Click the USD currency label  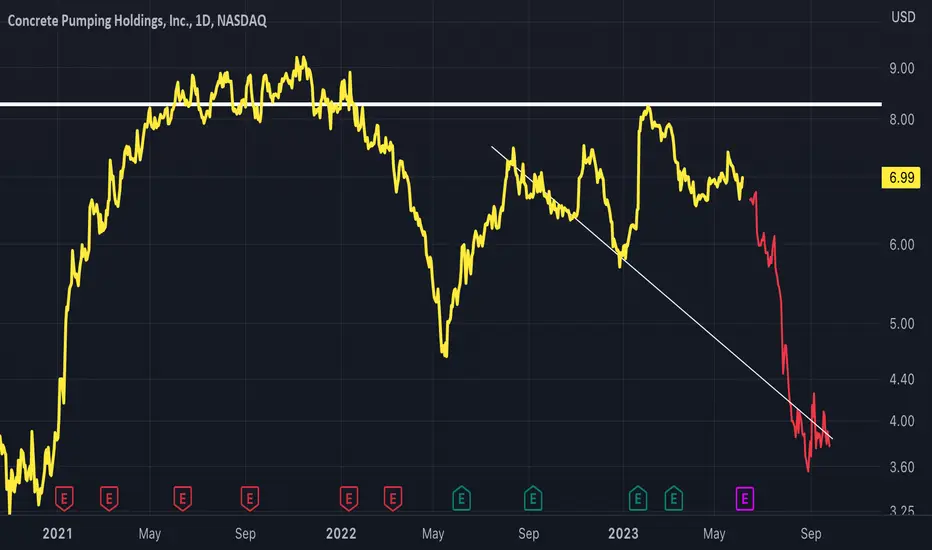(903, 17)
